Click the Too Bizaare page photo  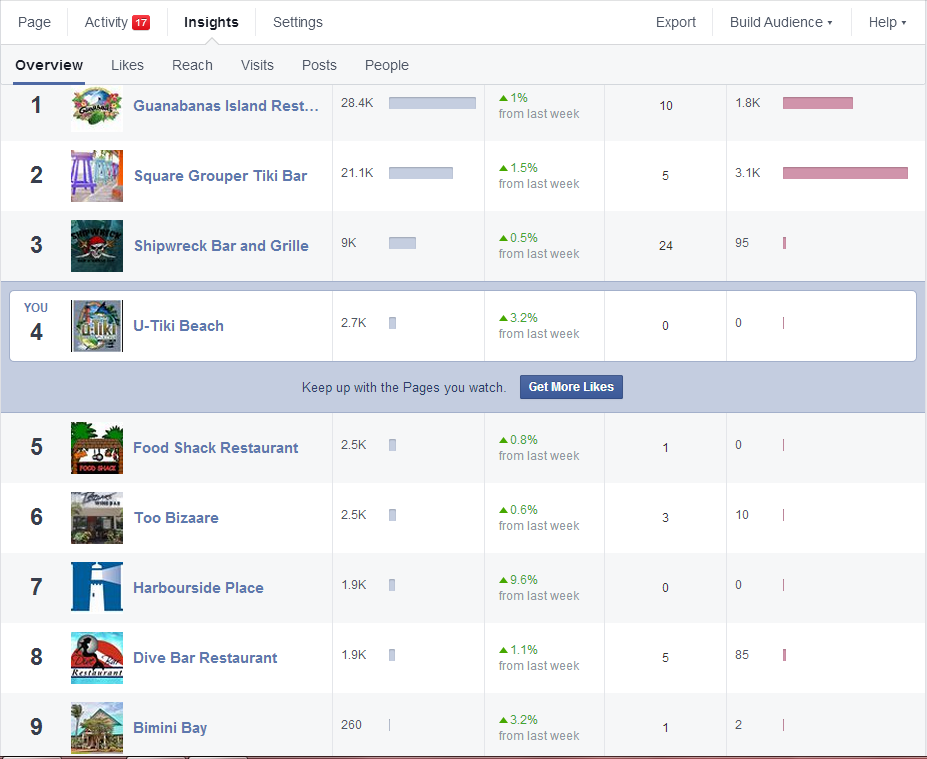[x=97, y=518]
